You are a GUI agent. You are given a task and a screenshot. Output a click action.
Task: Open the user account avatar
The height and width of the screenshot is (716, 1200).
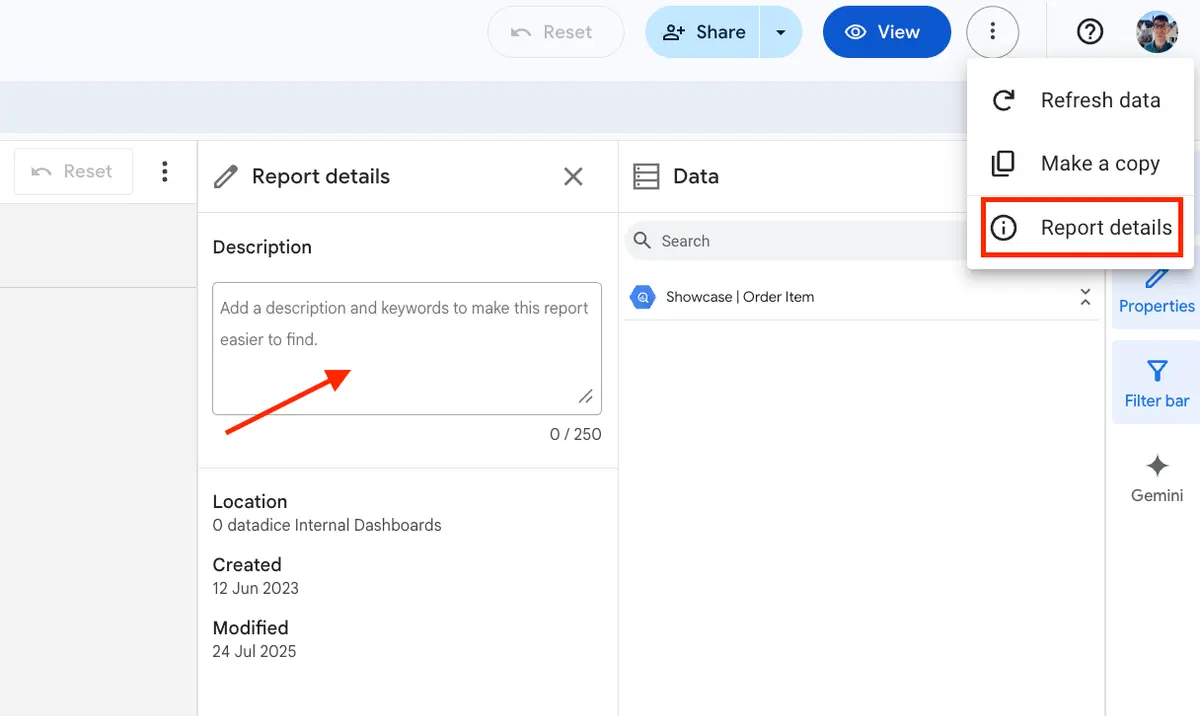tap(1157, 32)
